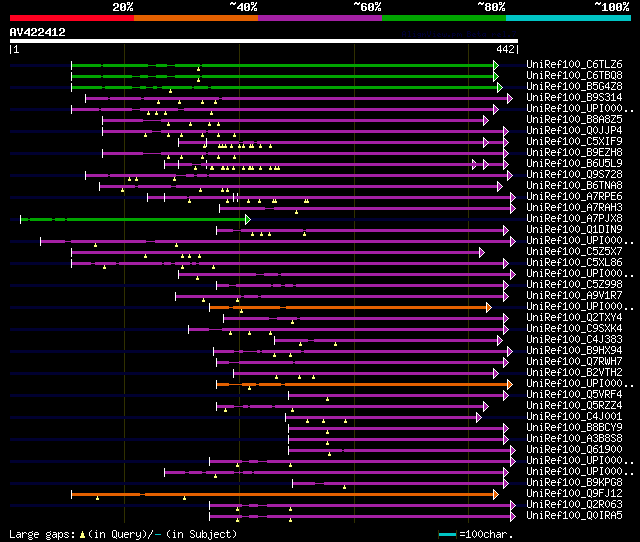This screenshot has width=640, height=542.
Task: Click the UniRef100_C4J001 name
Action: click(x=574, y=417)
